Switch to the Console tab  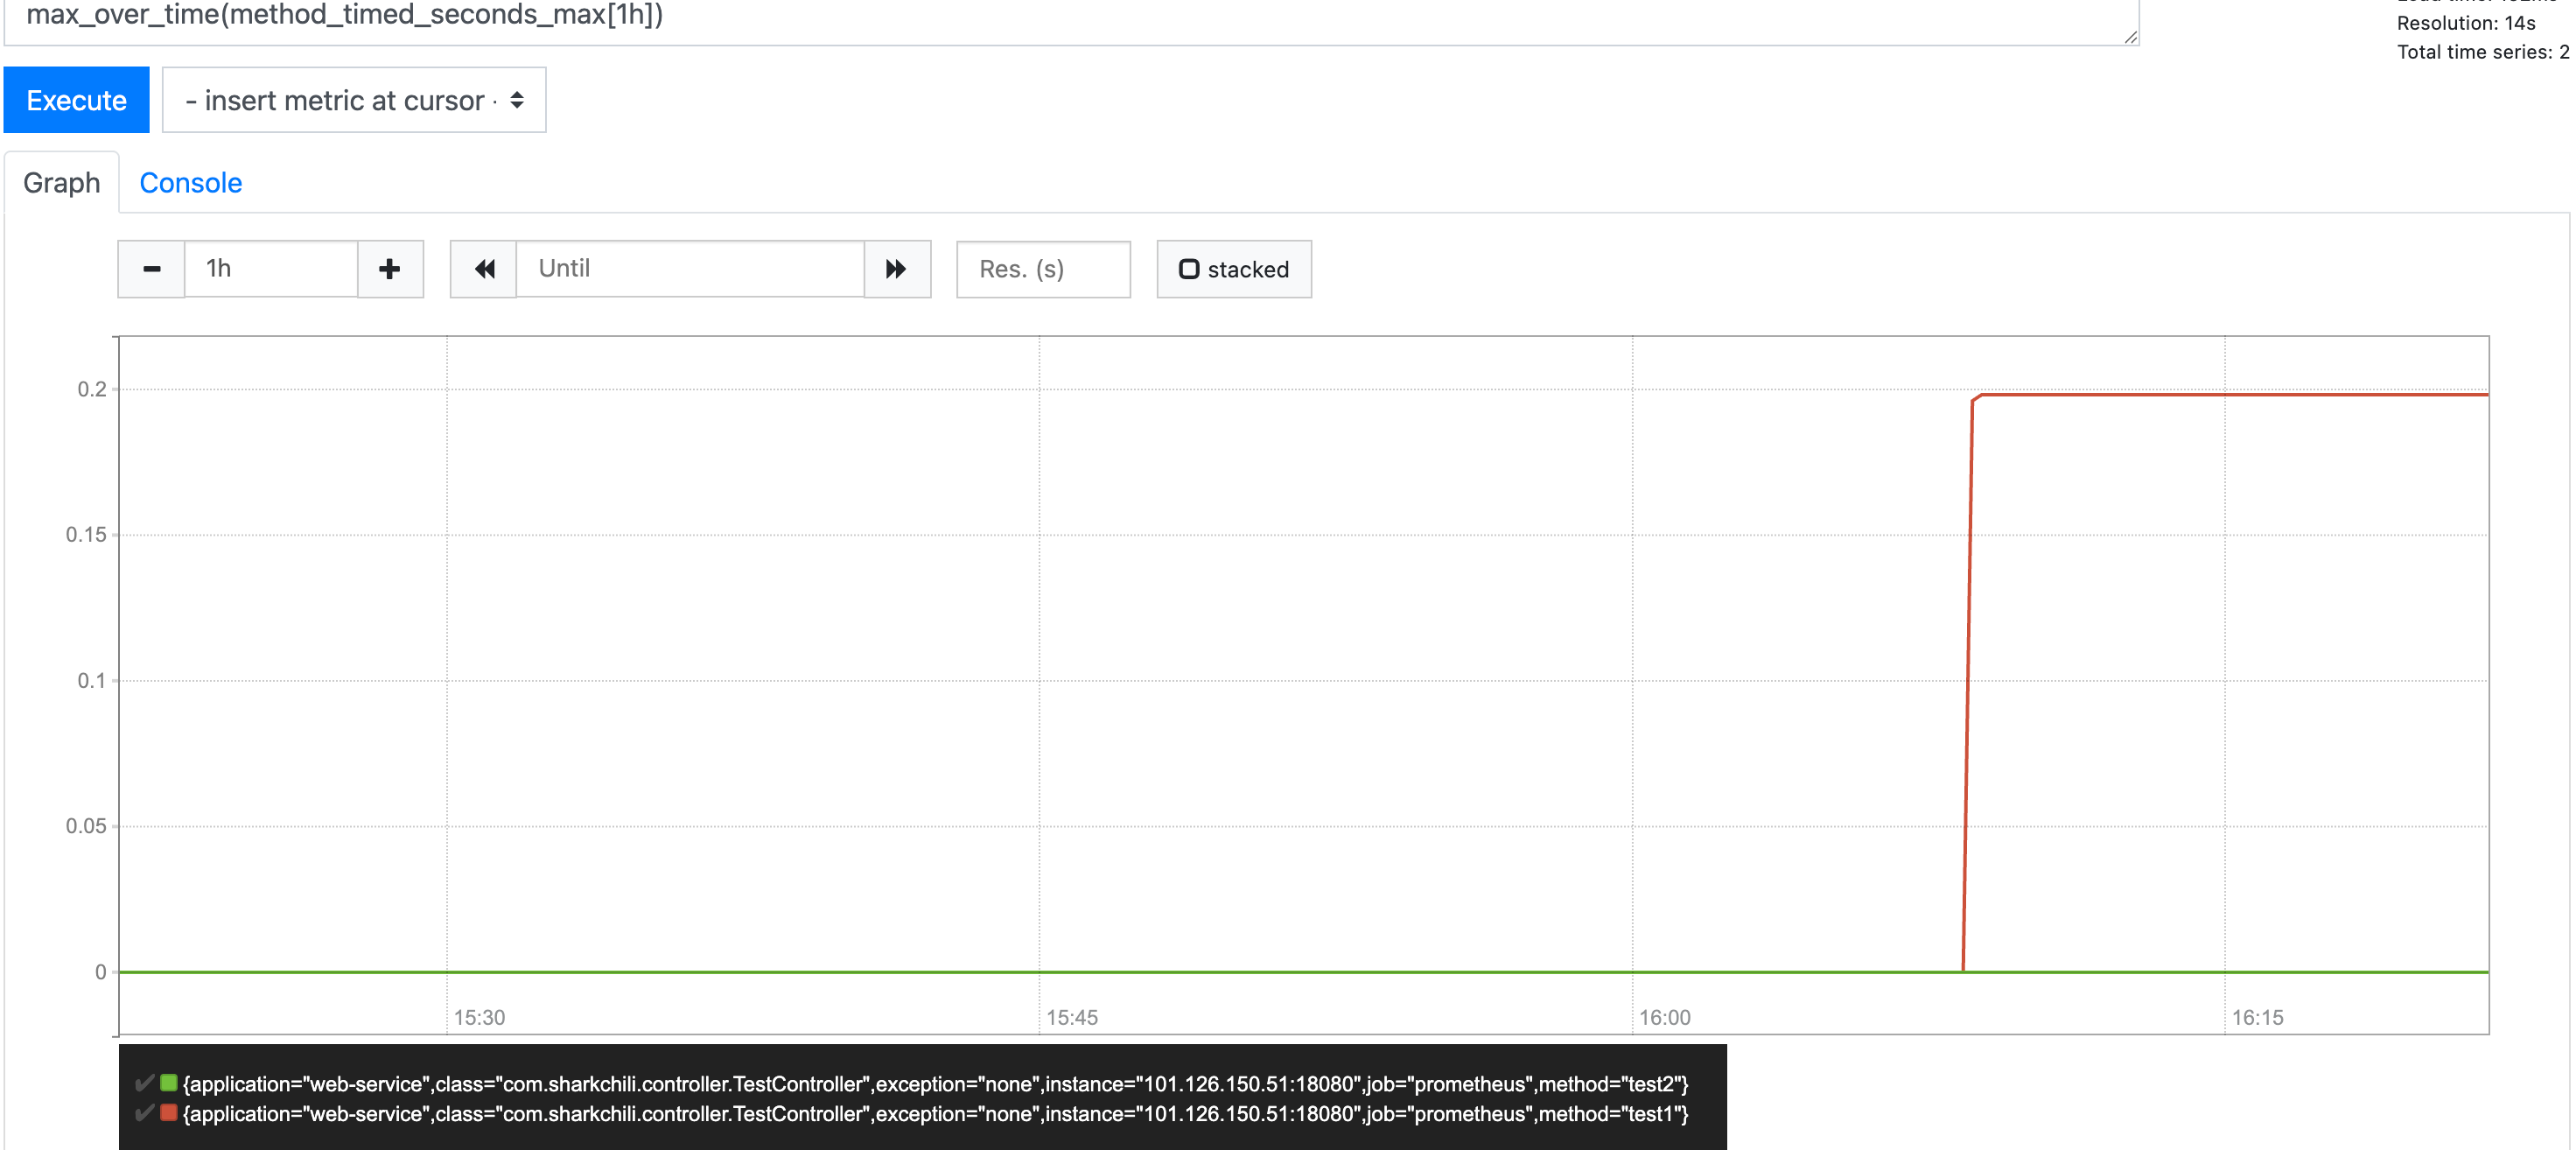point(190,183)
